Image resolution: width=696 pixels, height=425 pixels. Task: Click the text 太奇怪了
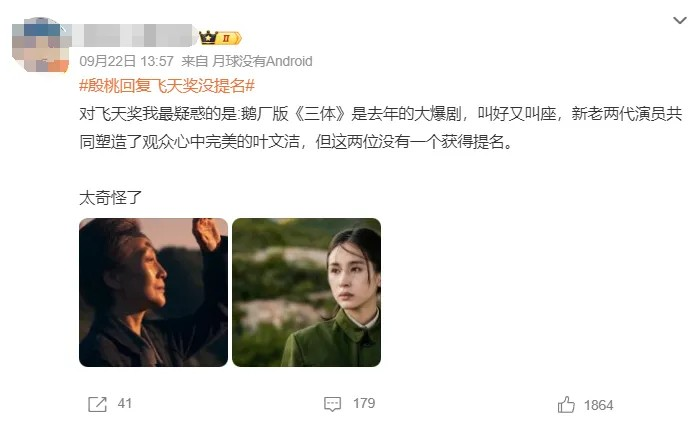pyautogui.click(x=111, y=198)
